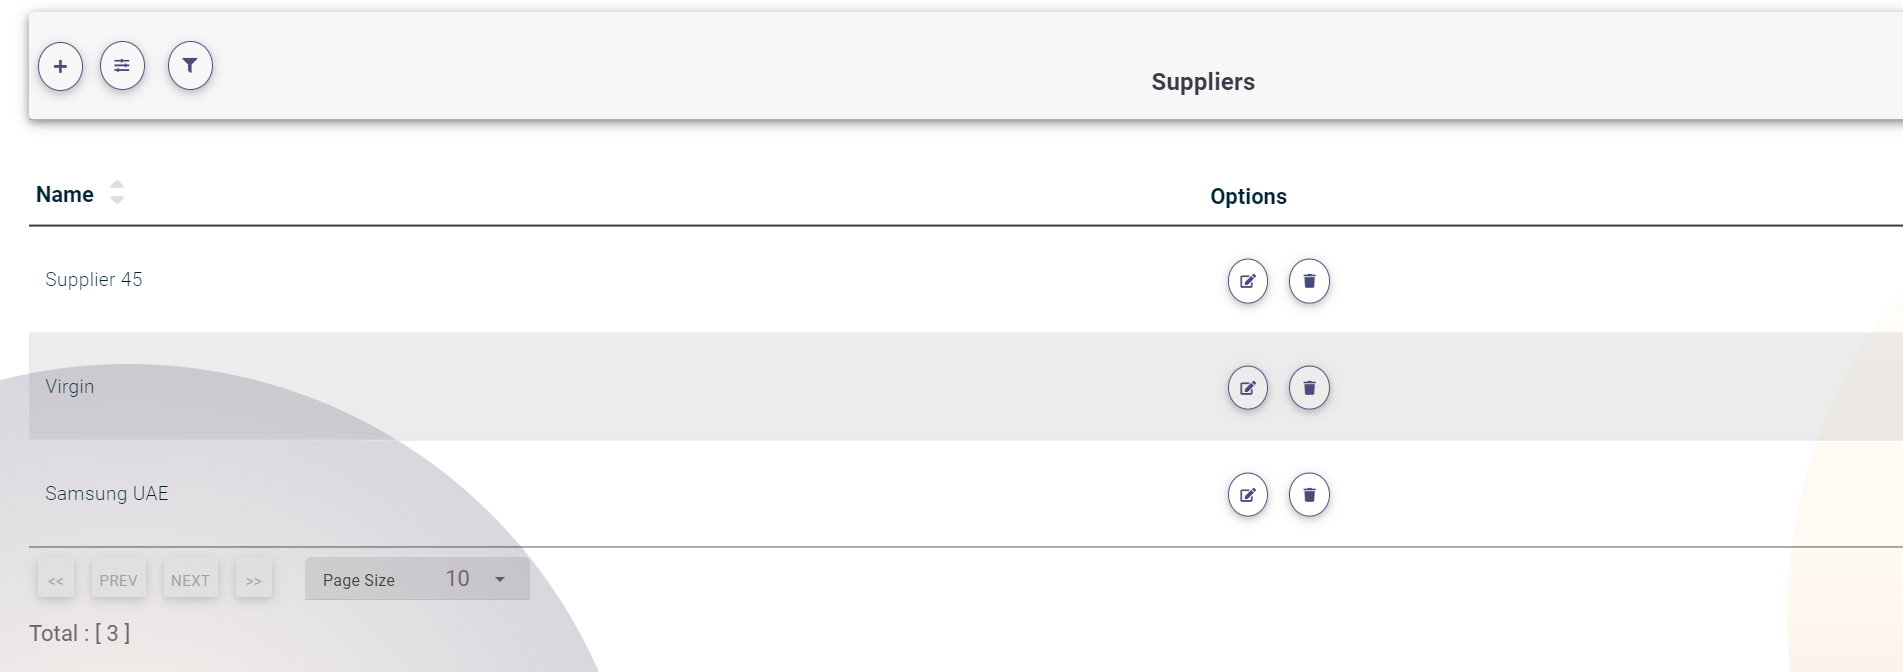Edit the Samsung UAE supplier
Viewport: 1903px width, 672px height.
pyautogui.click(x=1247, y=495)
